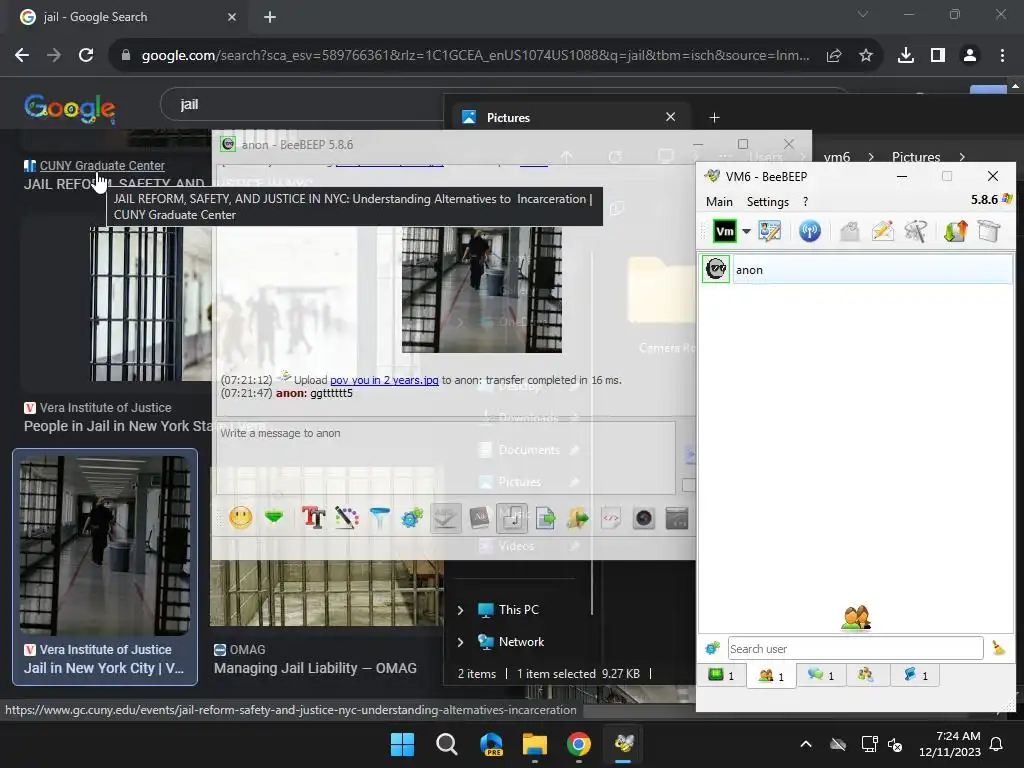
Task: Open user list options gear beside search
Action: (x=712, y=648)
